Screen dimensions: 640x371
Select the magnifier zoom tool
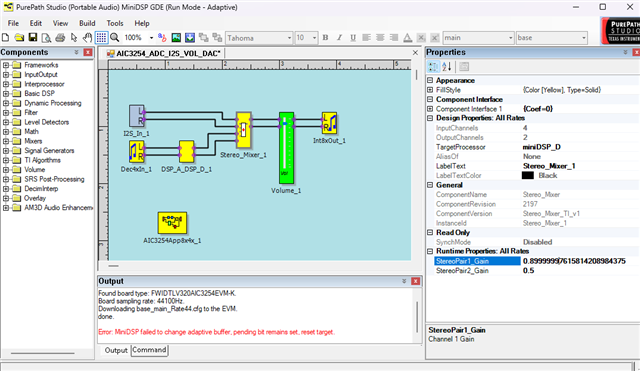coord(115,38)
